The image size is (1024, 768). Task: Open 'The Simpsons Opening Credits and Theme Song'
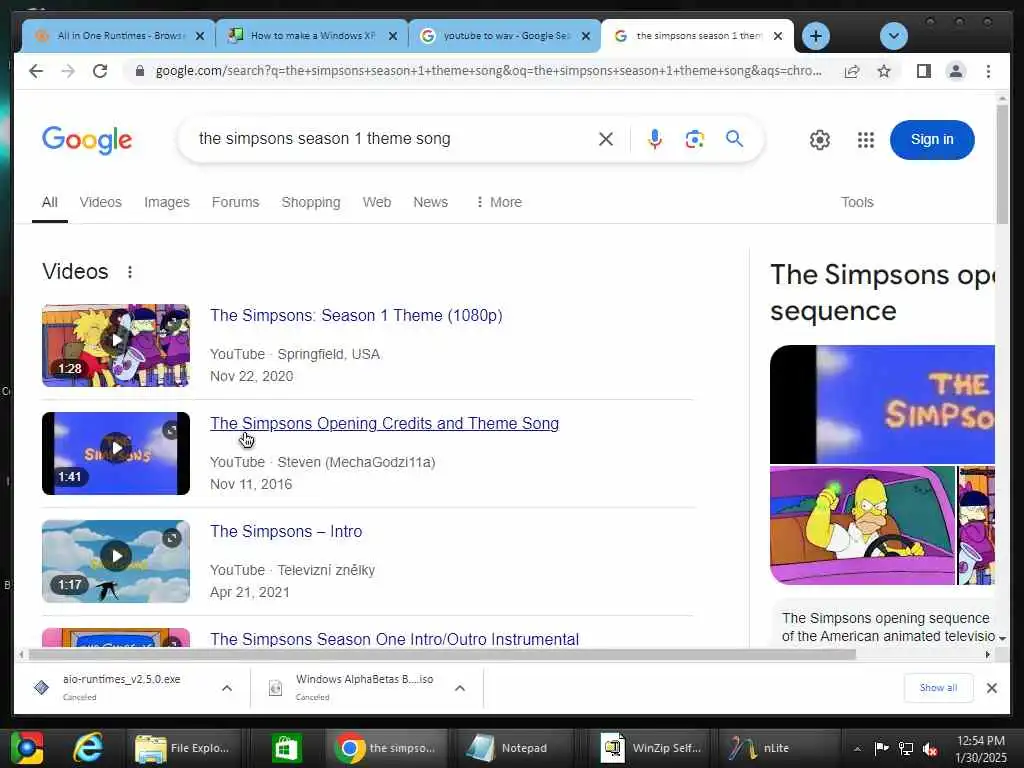point(384,423)
